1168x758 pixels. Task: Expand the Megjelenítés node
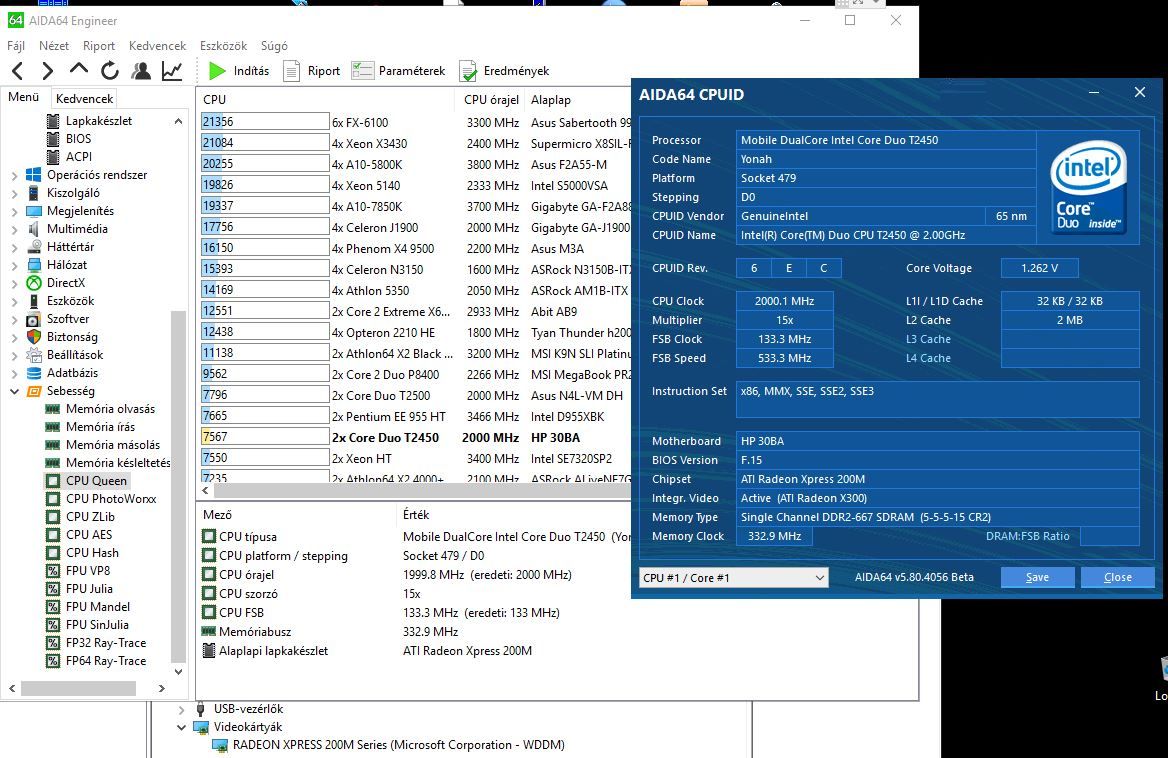point(15,211)
